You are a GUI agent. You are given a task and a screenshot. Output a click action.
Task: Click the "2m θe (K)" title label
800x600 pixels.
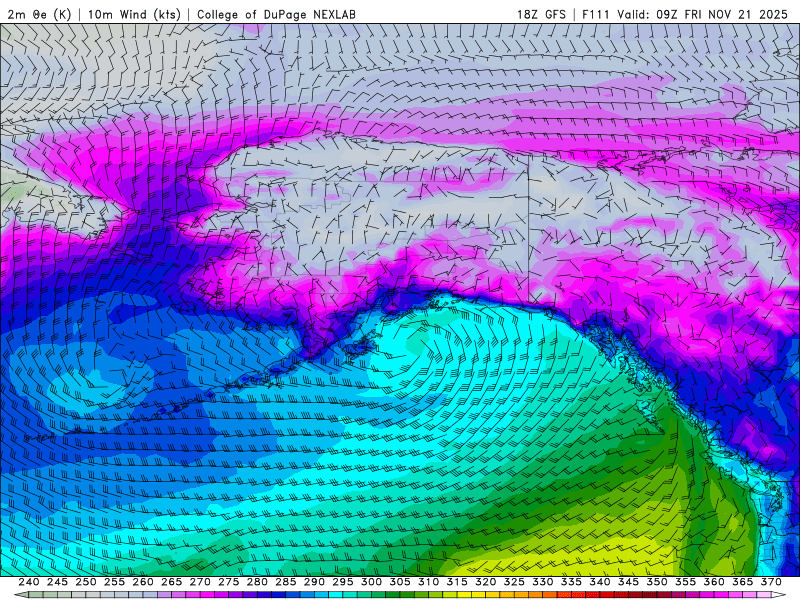39,14
